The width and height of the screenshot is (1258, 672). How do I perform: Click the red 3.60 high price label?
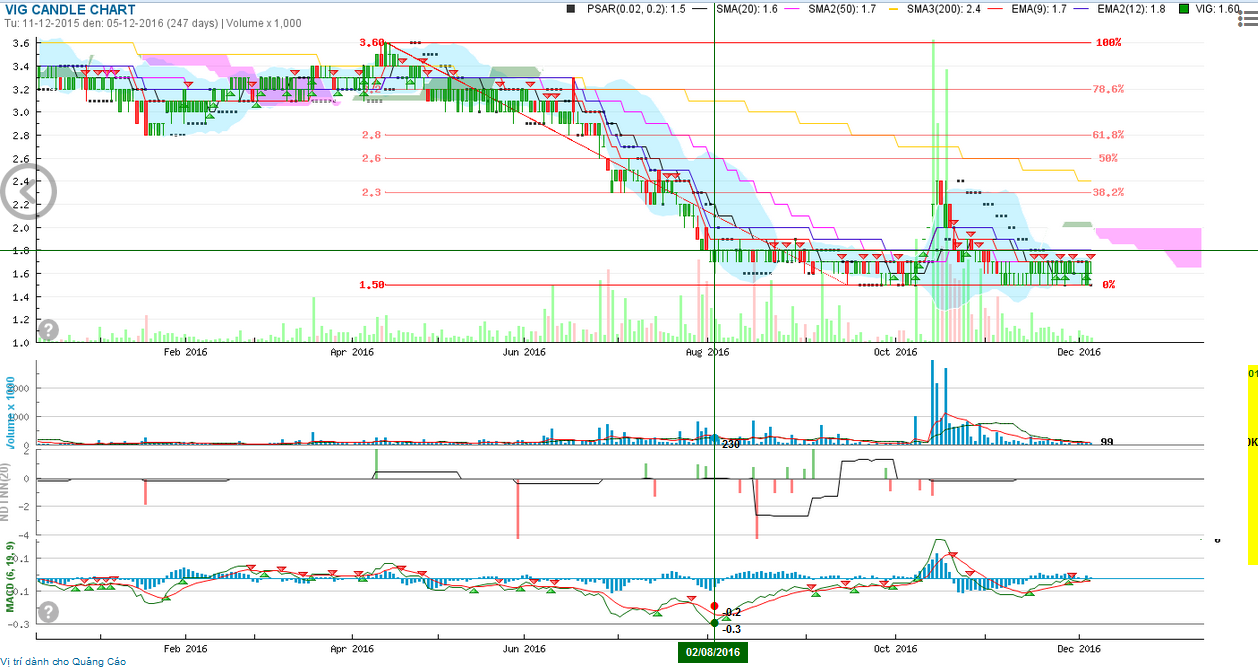371,43
